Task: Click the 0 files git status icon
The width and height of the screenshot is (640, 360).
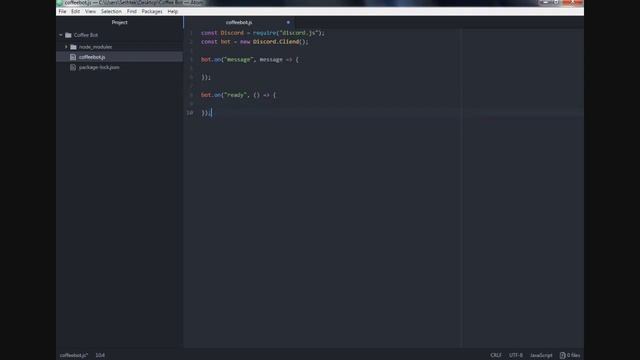Action: tap(570, 355)
